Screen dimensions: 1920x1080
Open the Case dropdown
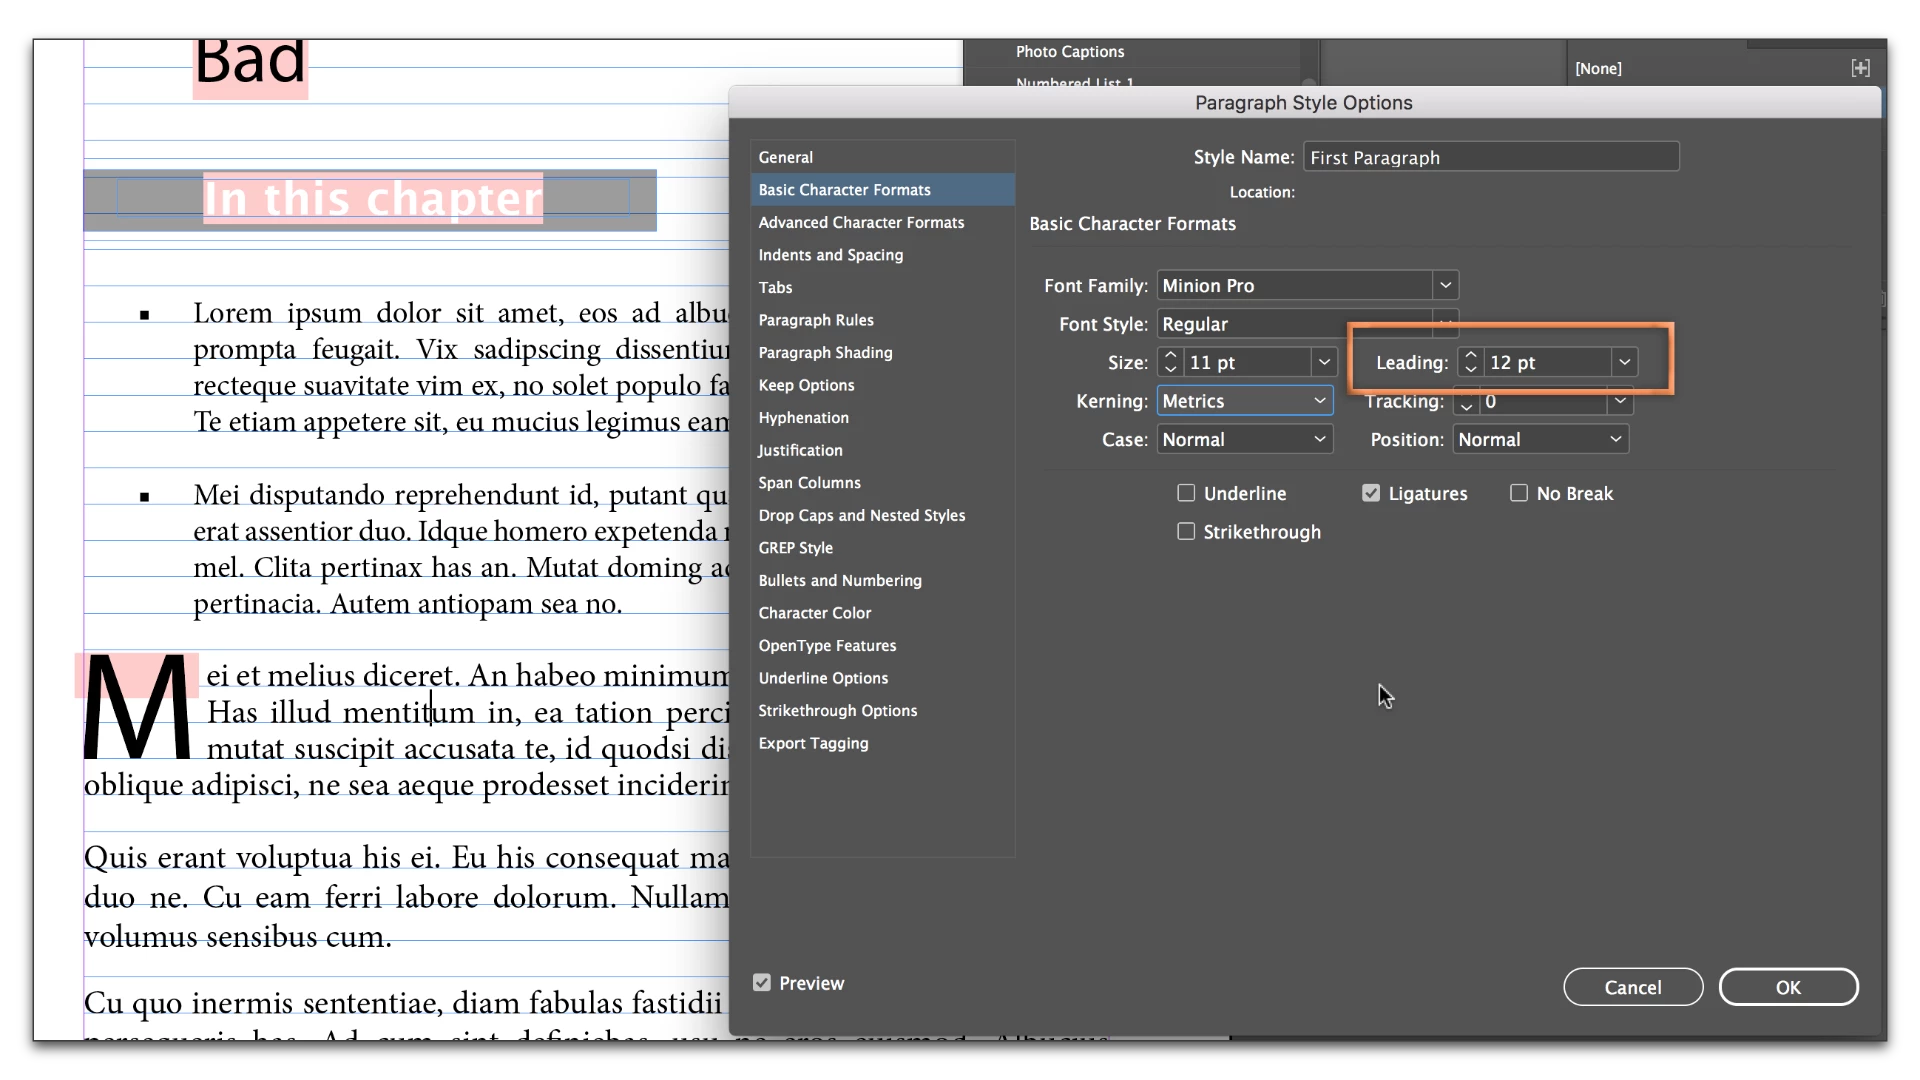click(x=1320, y=440)
